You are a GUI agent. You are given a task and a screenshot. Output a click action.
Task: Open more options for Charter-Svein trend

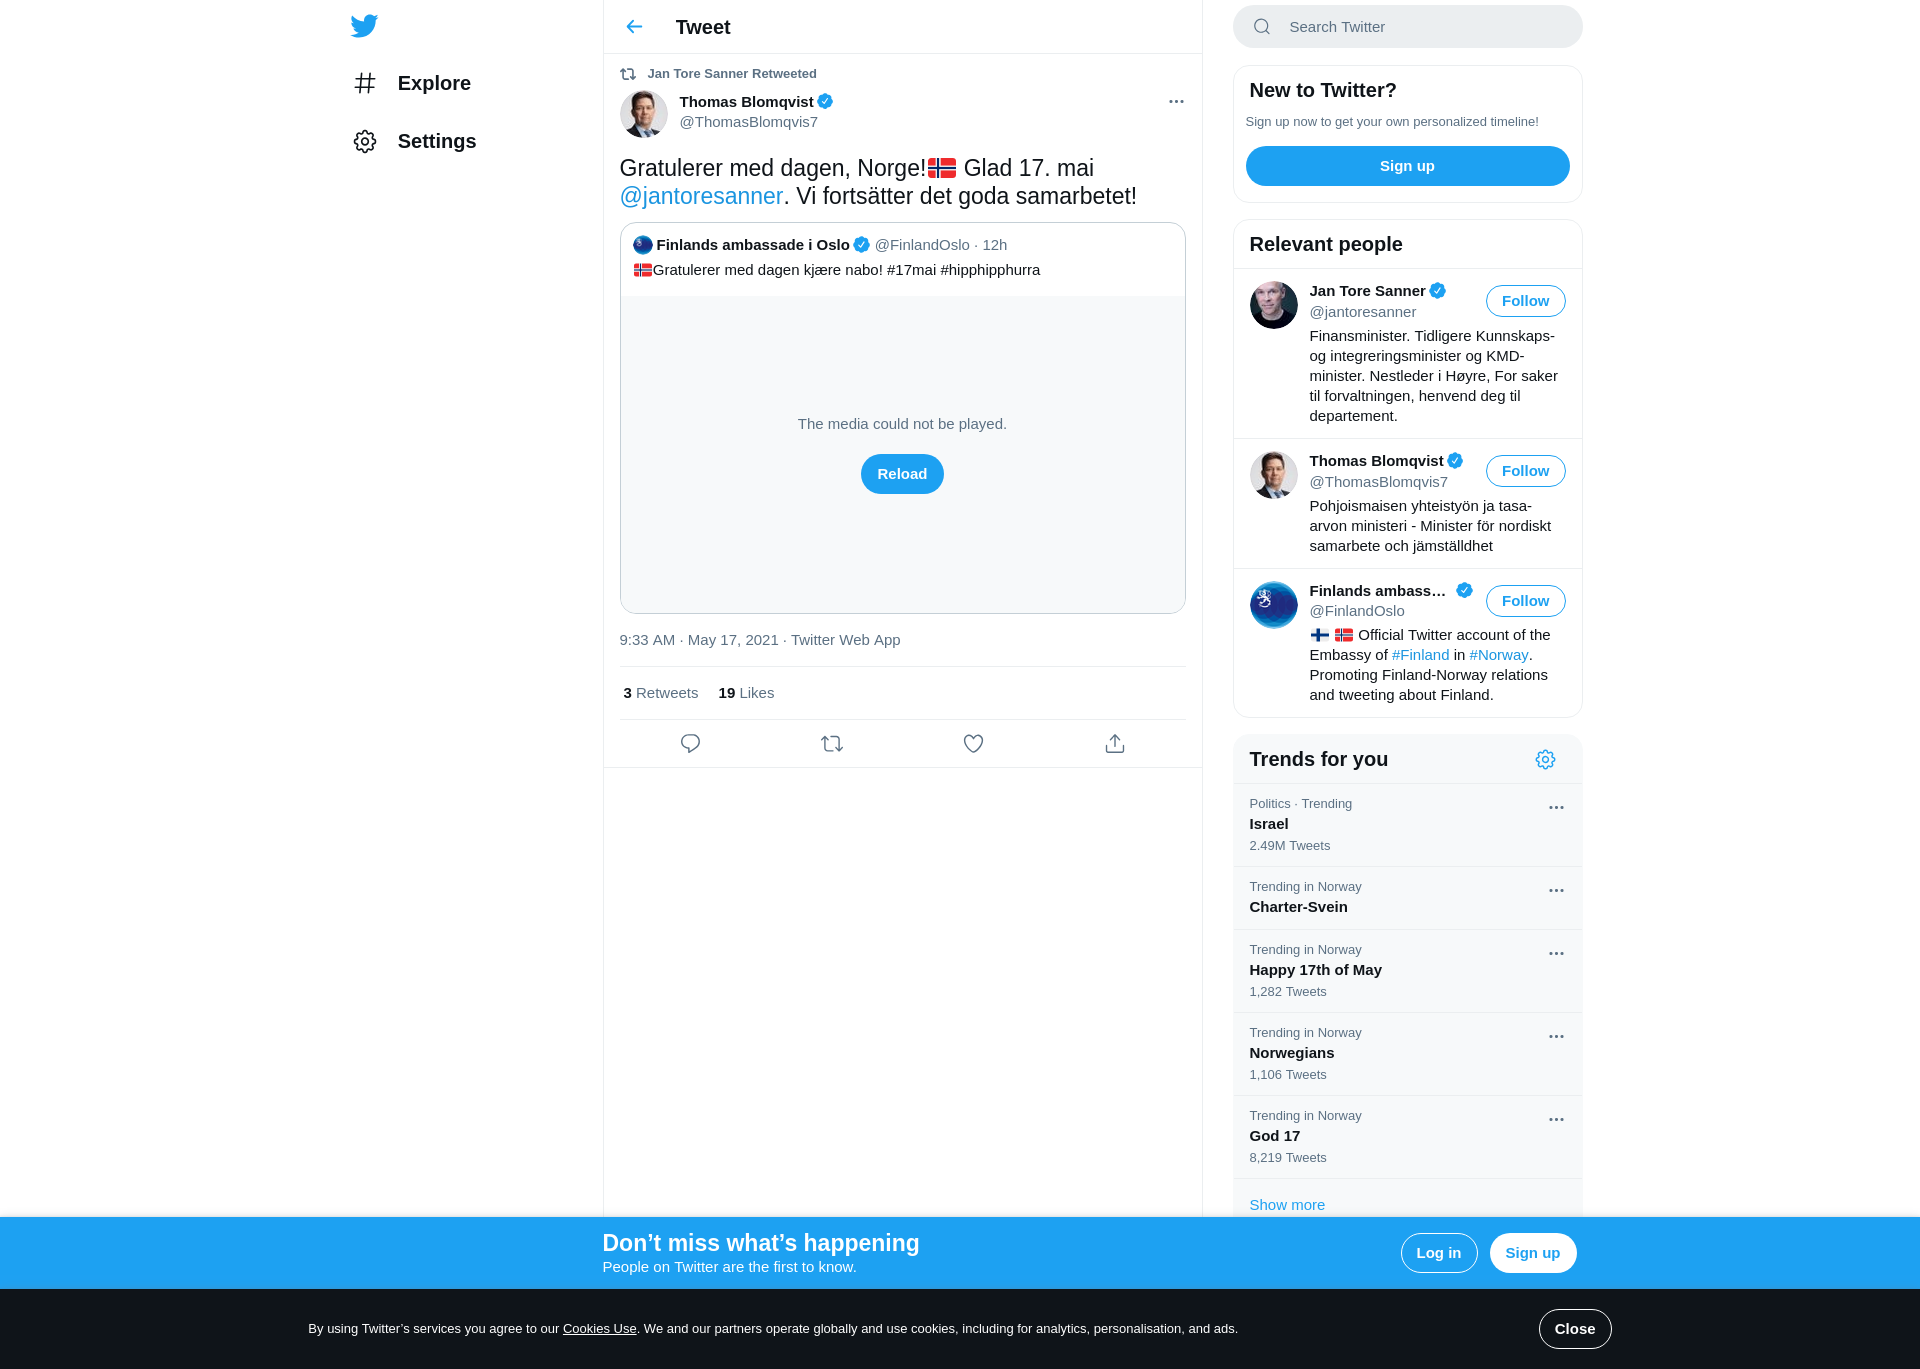pos(1556,891)
